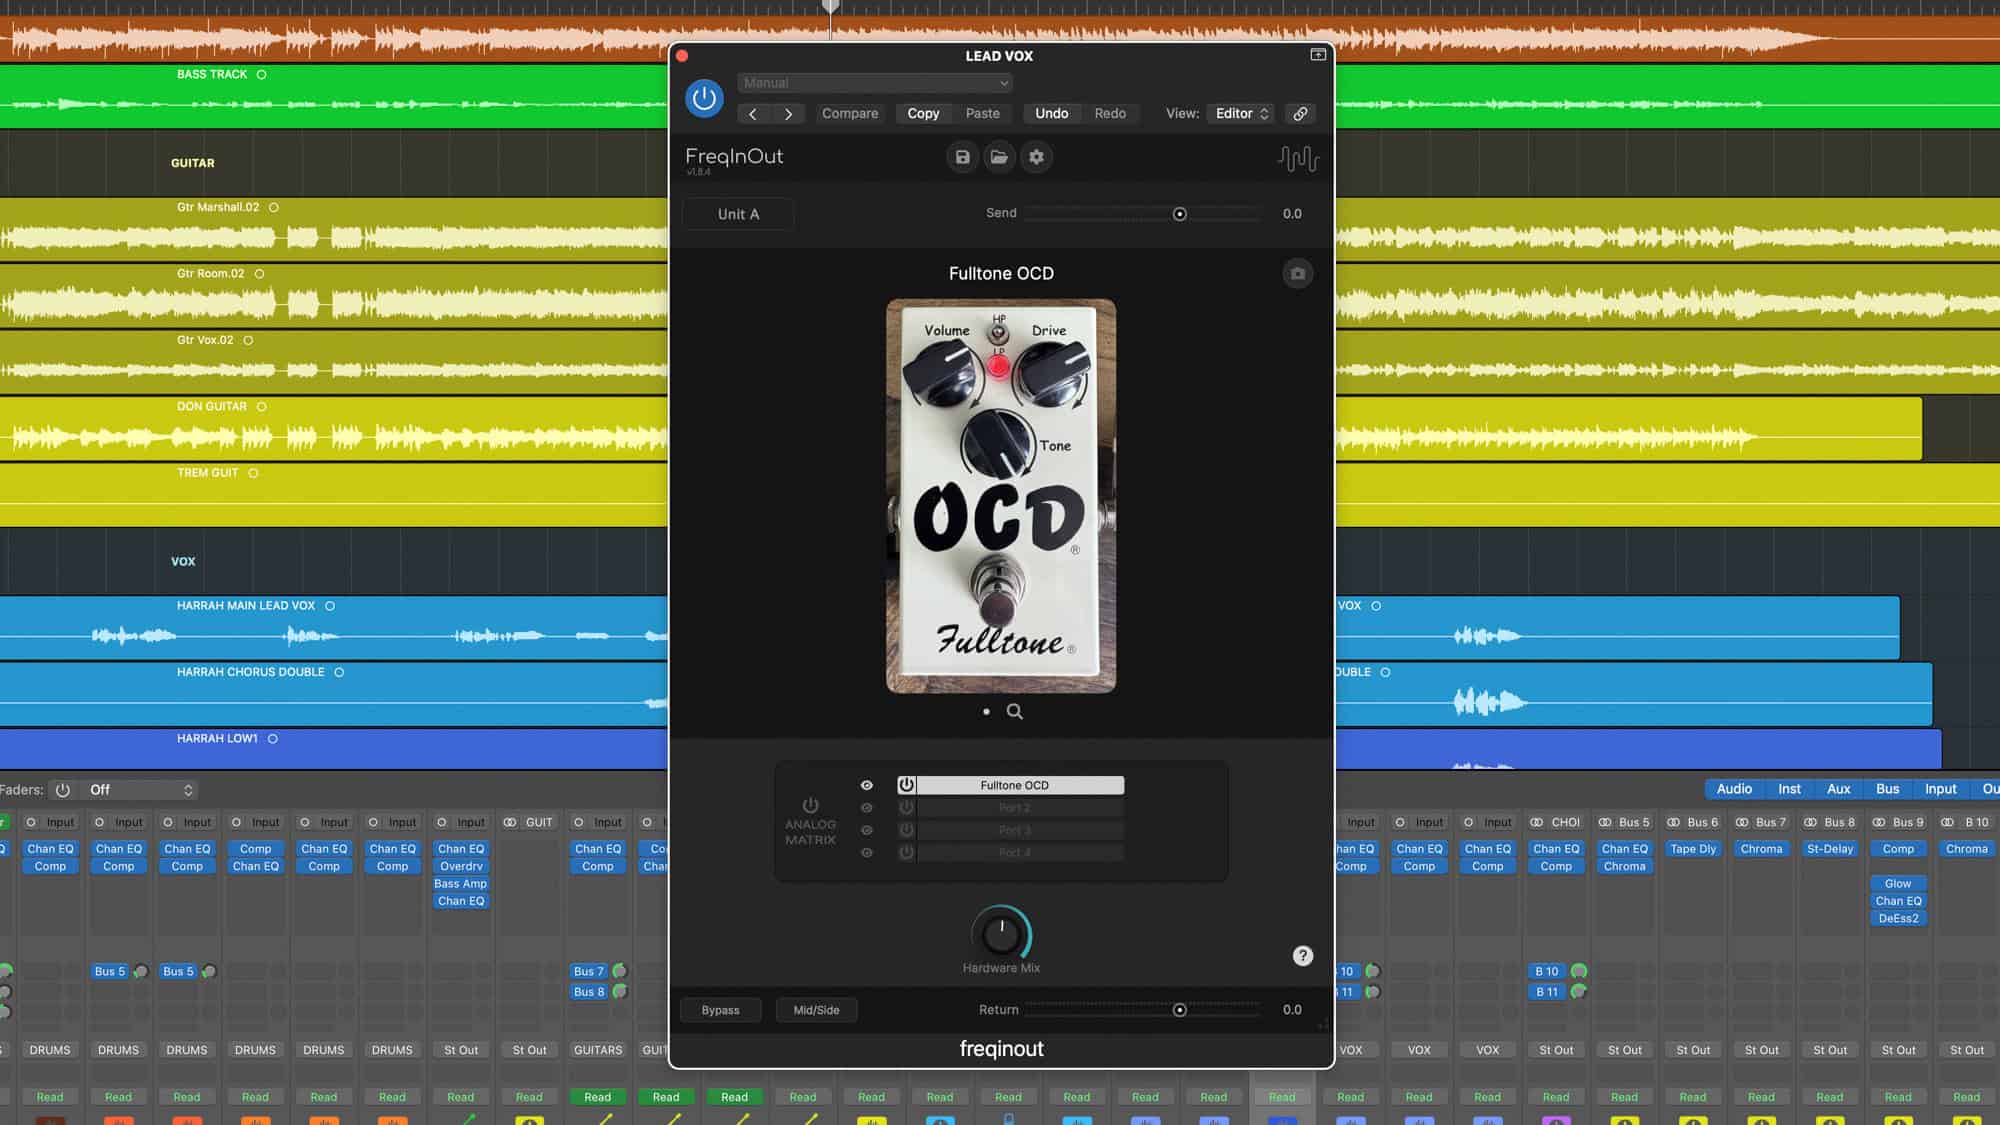The image size is (2000, 1125).
Task: Go to the previous preset arrow
Action: [753, 114]
